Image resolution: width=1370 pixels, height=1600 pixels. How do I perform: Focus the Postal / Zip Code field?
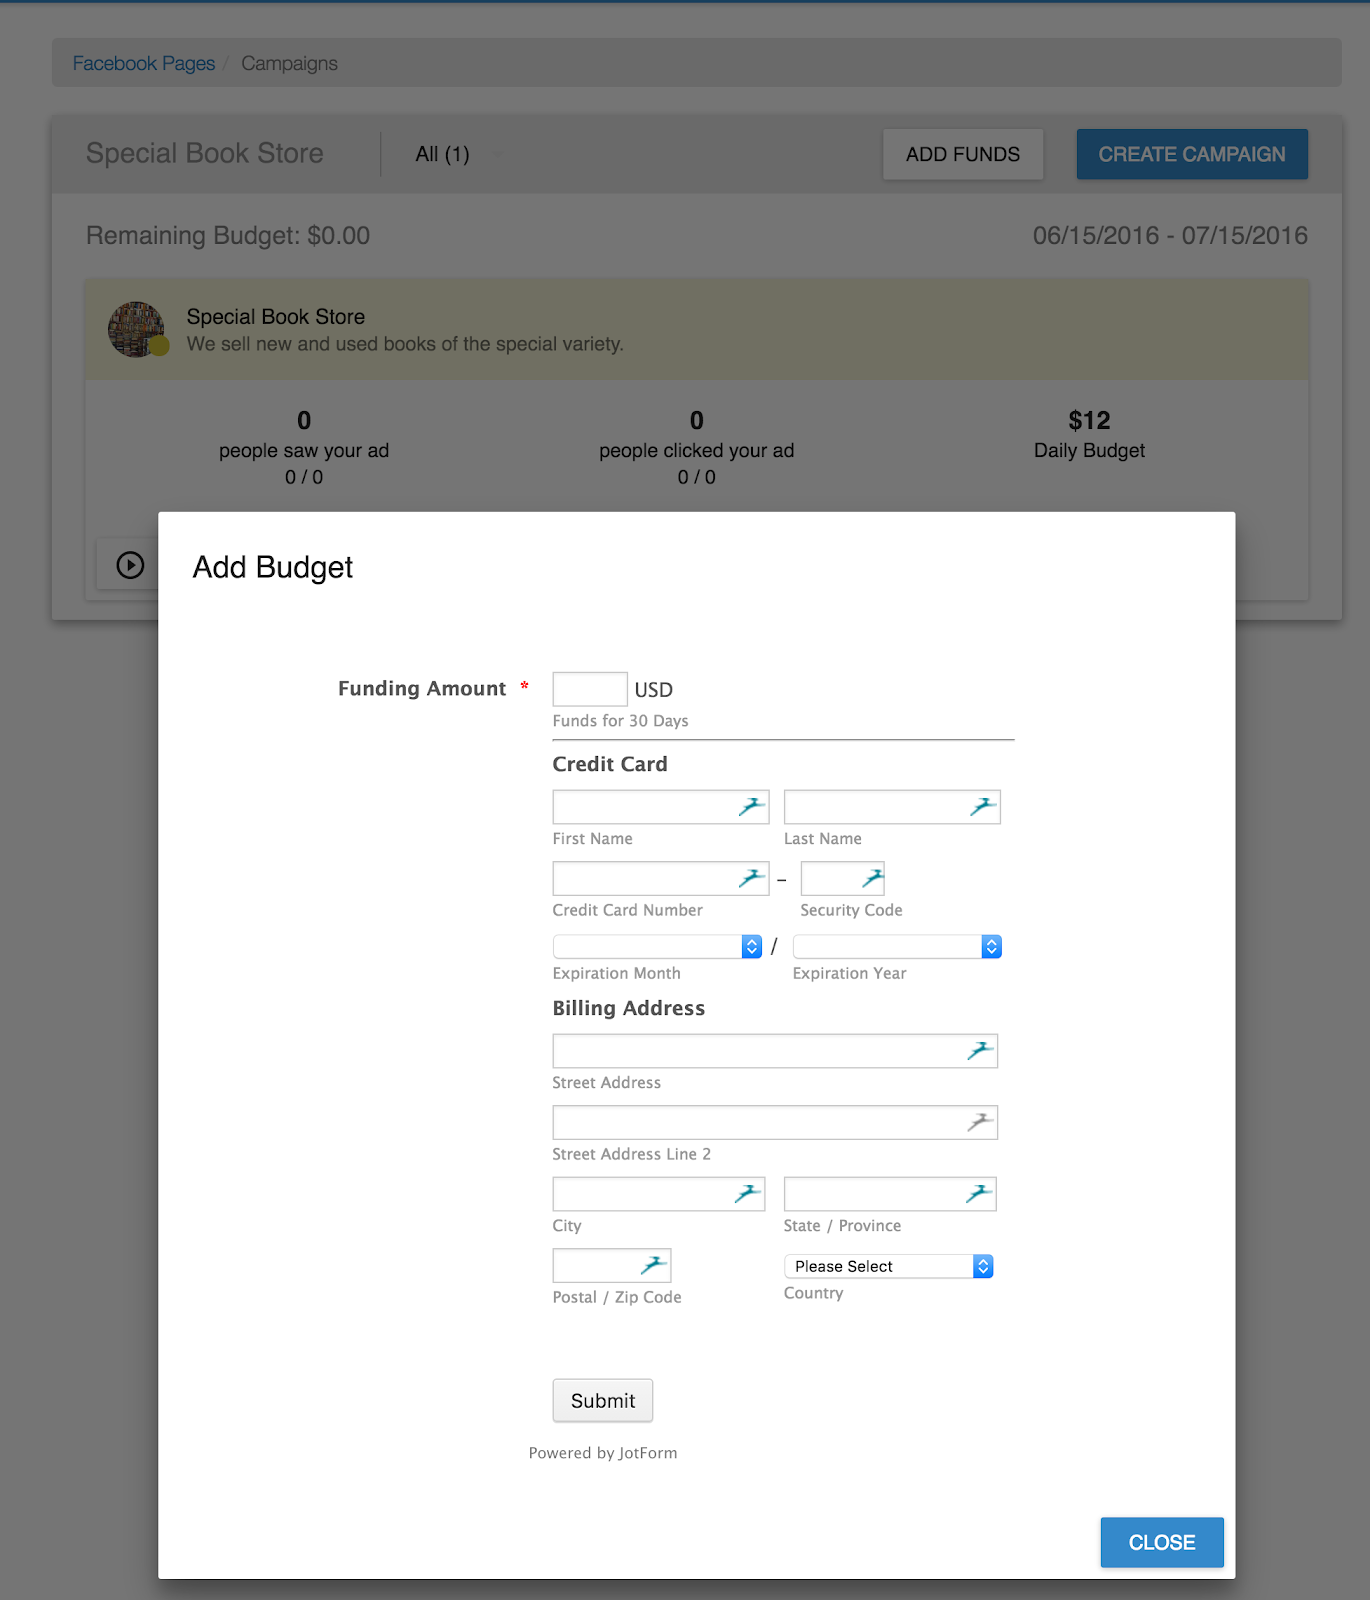[x=612, y=1265]
